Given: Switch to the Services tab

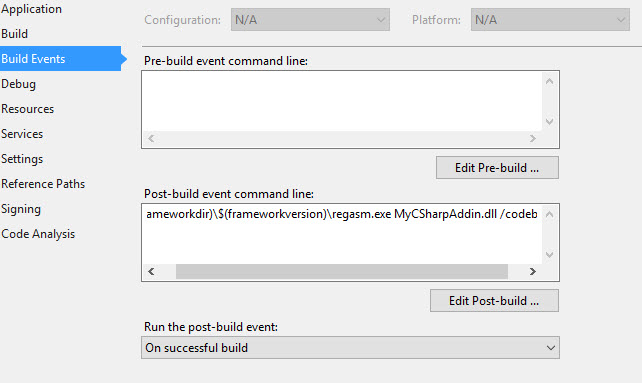Looking at the screenshot, I should pos(22,134).
